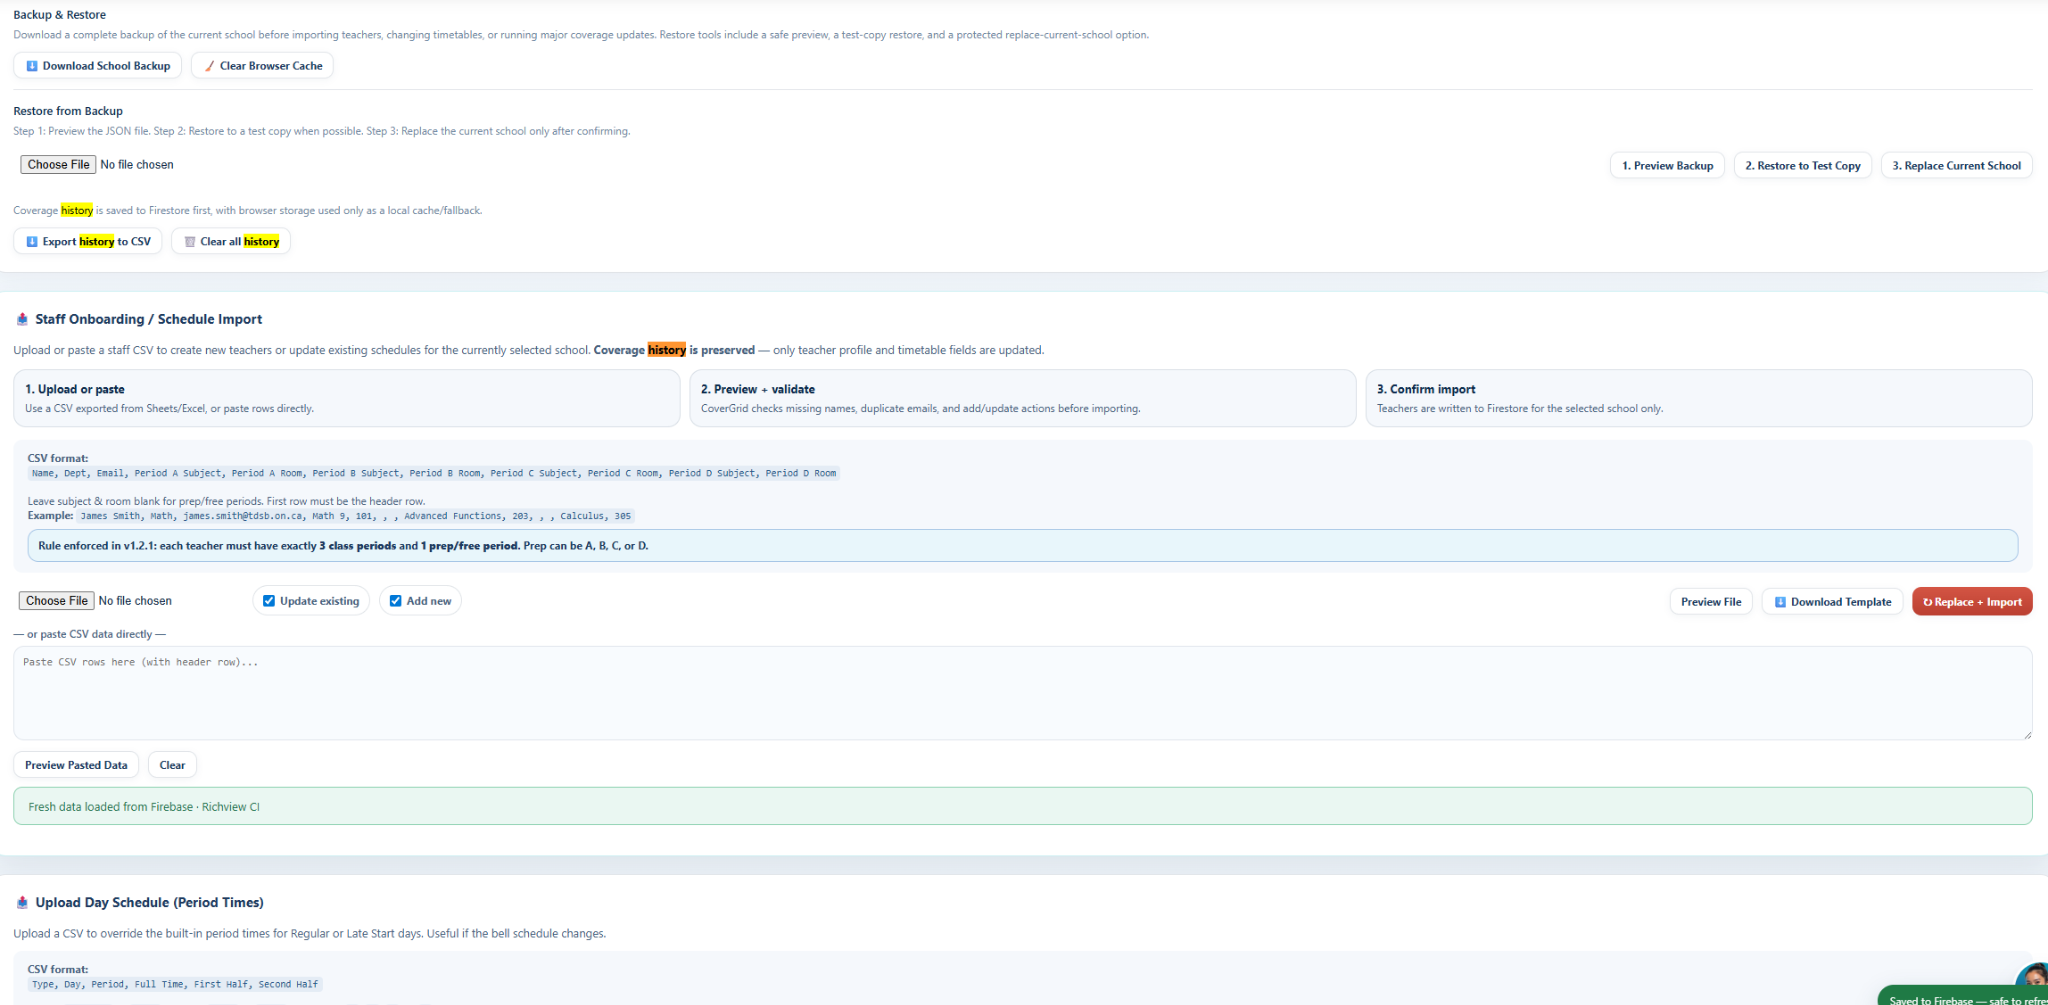
Task: Click Clear all history button
Action: 231,242
